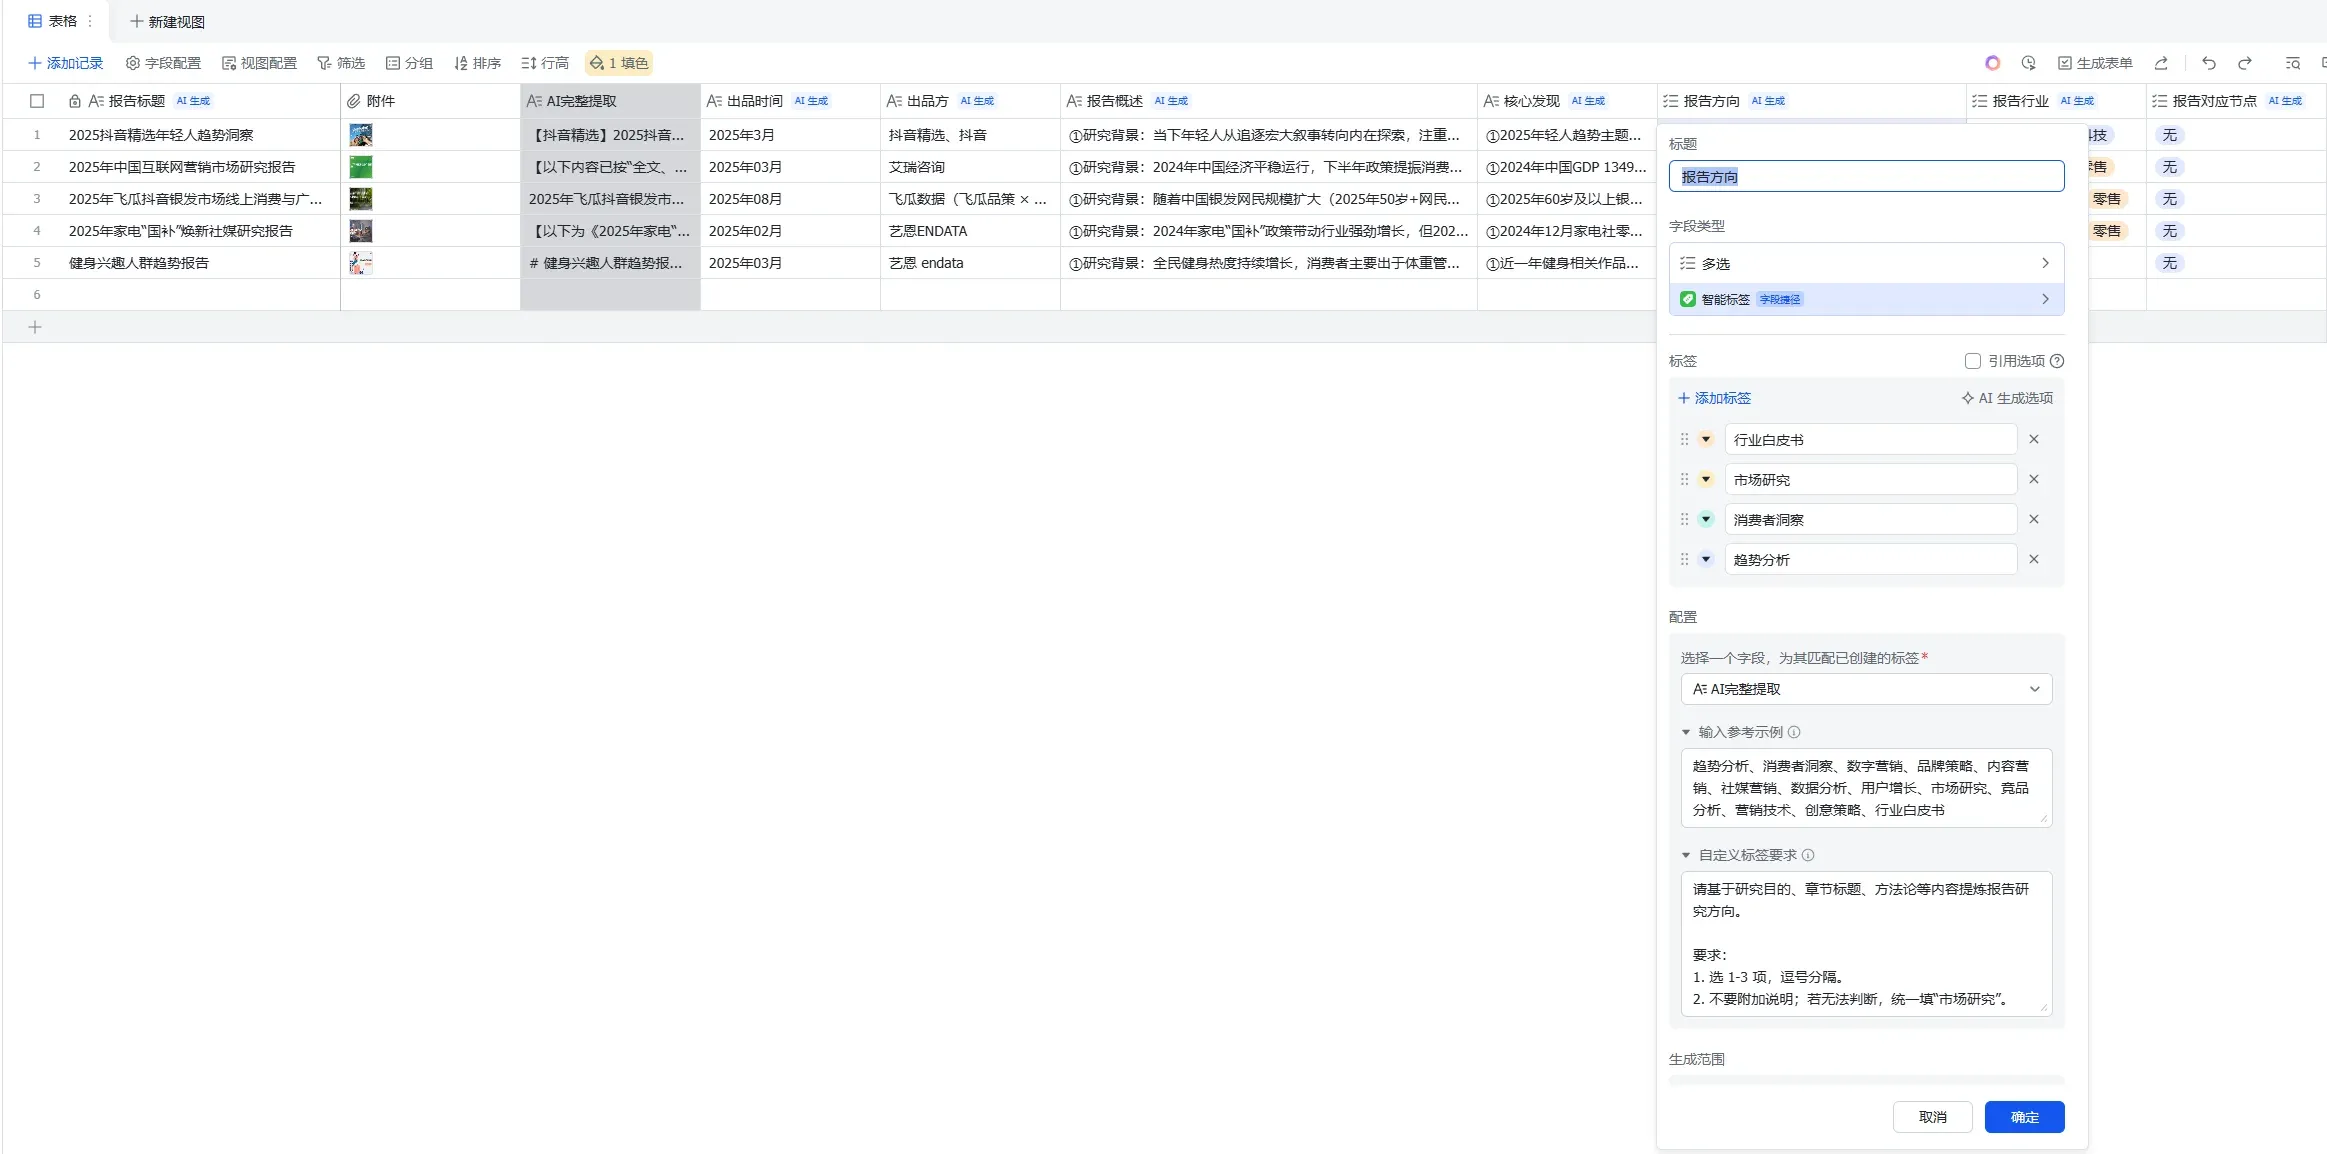2327x1154 pixels.
Task: Open color picker for 市场研究 tag
Action: (x=1706, y=479)
